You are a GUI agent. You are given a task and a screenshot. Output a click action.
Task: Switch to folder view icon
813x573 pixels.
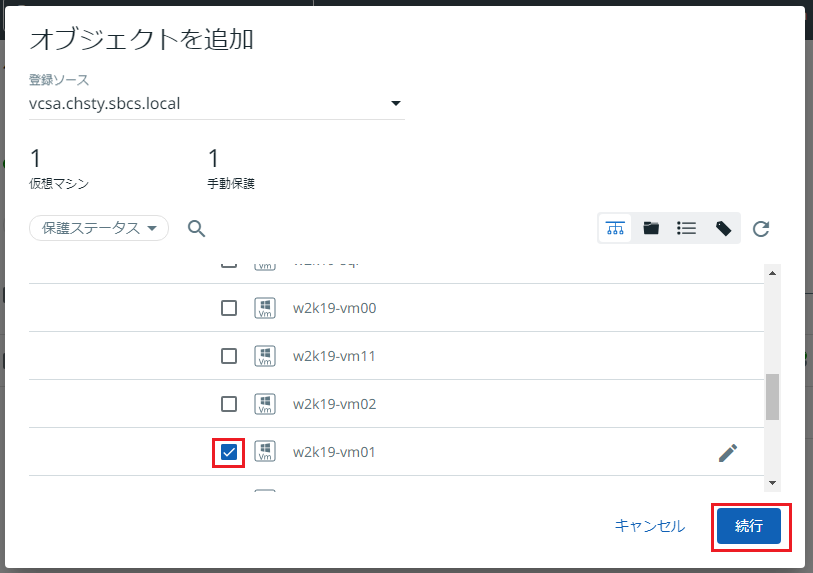tap(651, 228)
